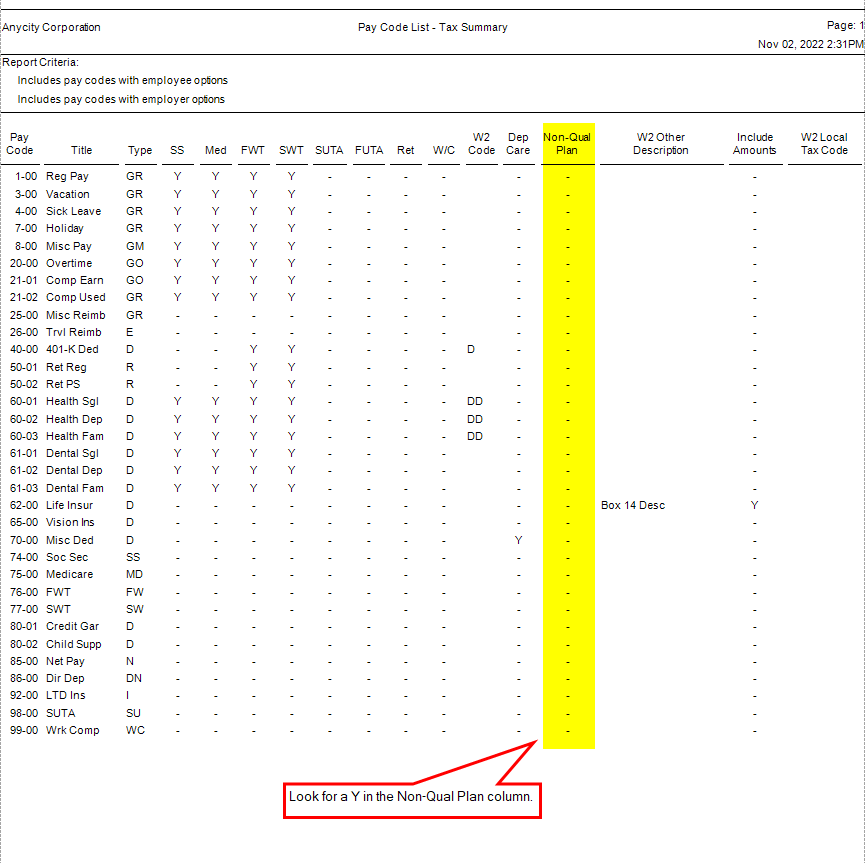Click the 'Comp Earn' title cell
Image resolution: width=867 pixels, height=863 pixels.
(75, 280)
